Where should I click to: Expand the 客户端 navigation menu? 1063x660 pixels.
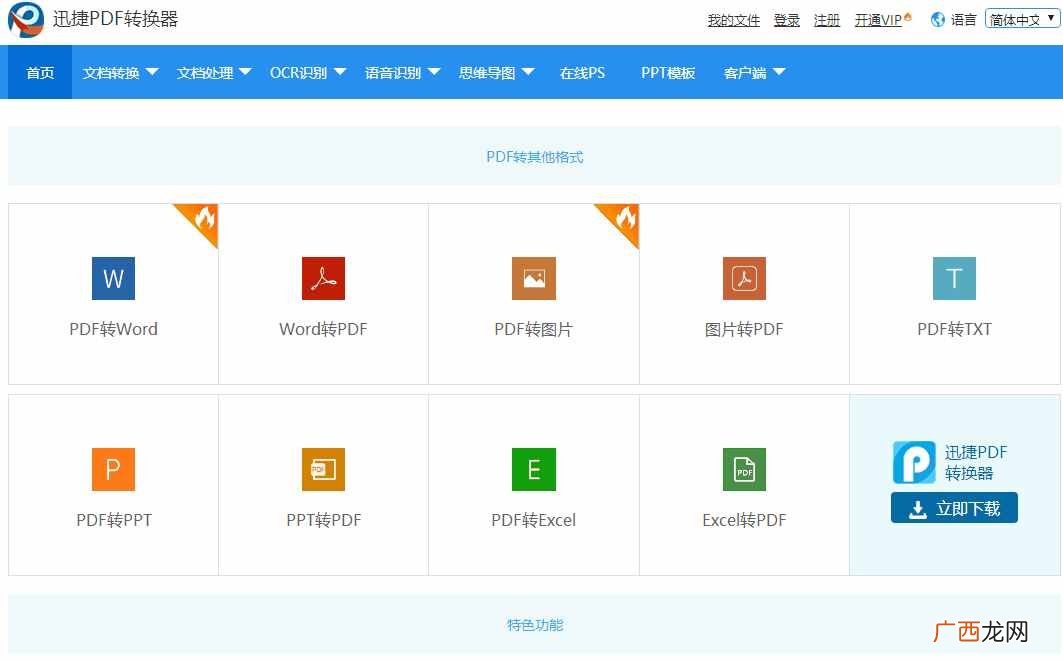click(x=754, y=73)
